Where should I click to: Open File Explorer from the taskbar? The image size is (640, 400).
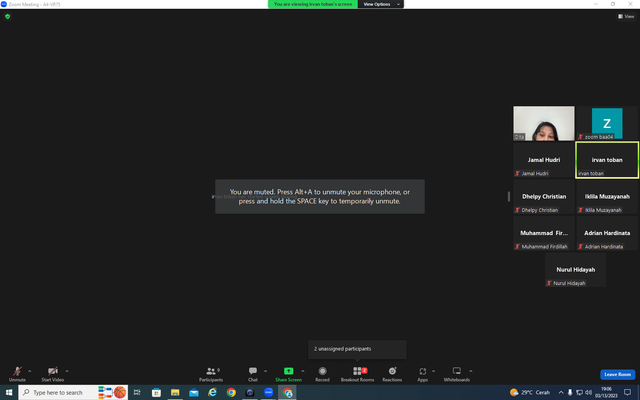tap(175, 392)
